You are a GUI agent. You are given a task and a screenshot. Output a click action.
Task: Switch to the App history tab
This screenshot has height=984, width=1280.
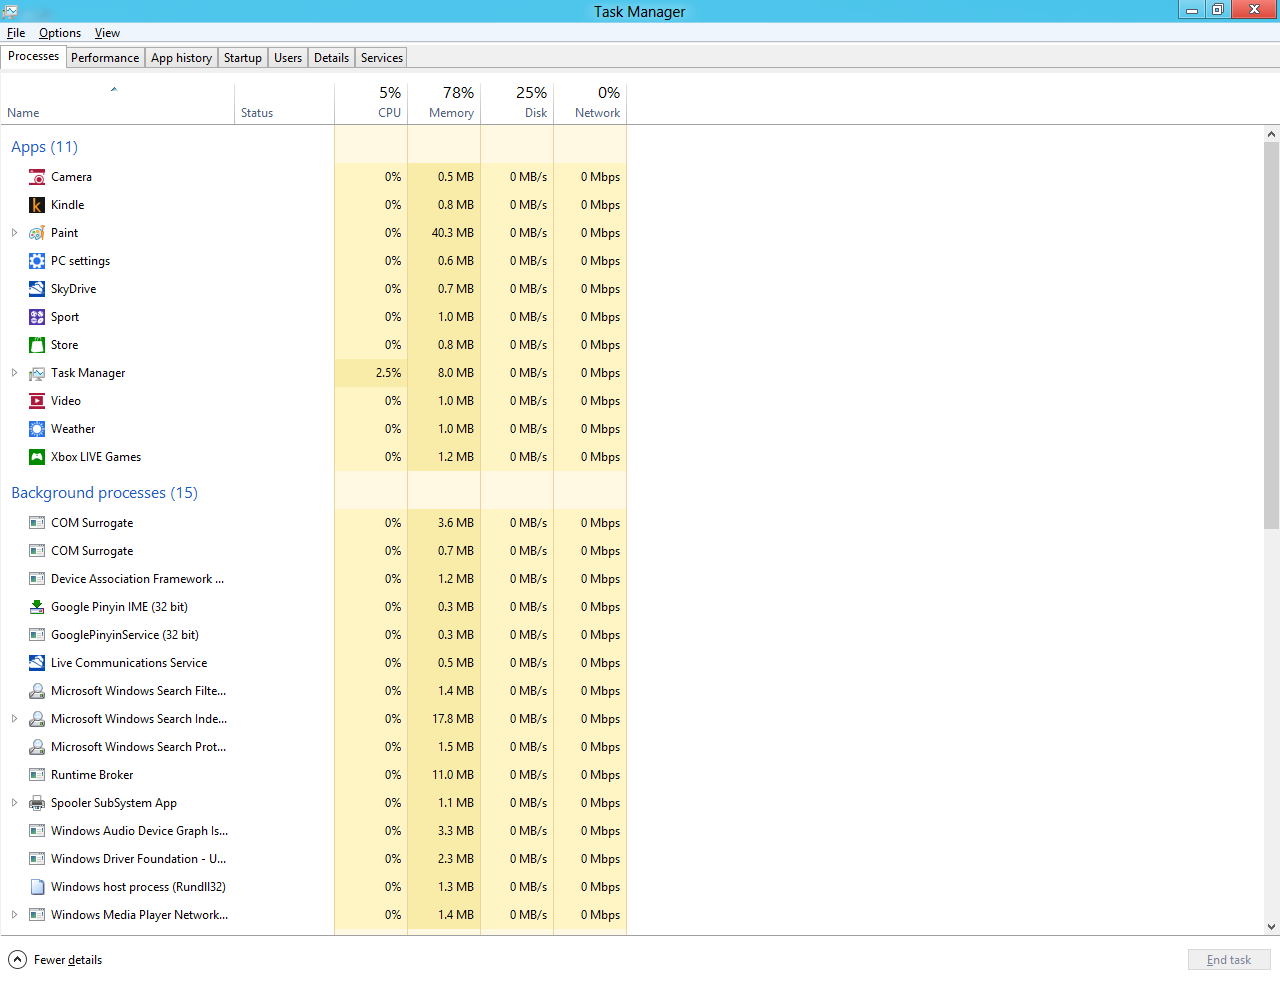pyautogui.click(x=181, y=58)
